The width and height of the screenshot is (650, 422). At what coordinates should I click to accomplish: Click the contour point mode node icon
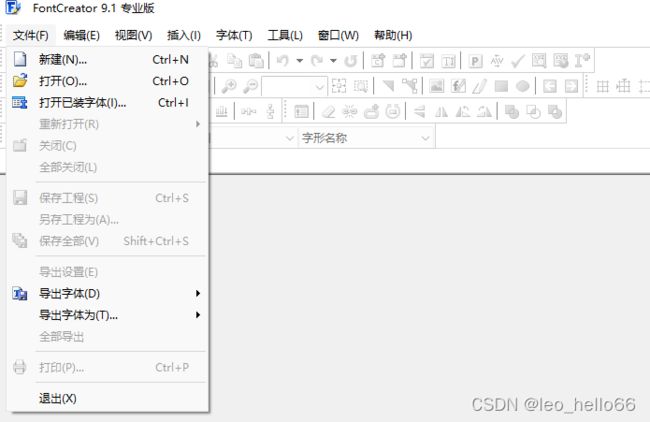(x=410, y=86)
